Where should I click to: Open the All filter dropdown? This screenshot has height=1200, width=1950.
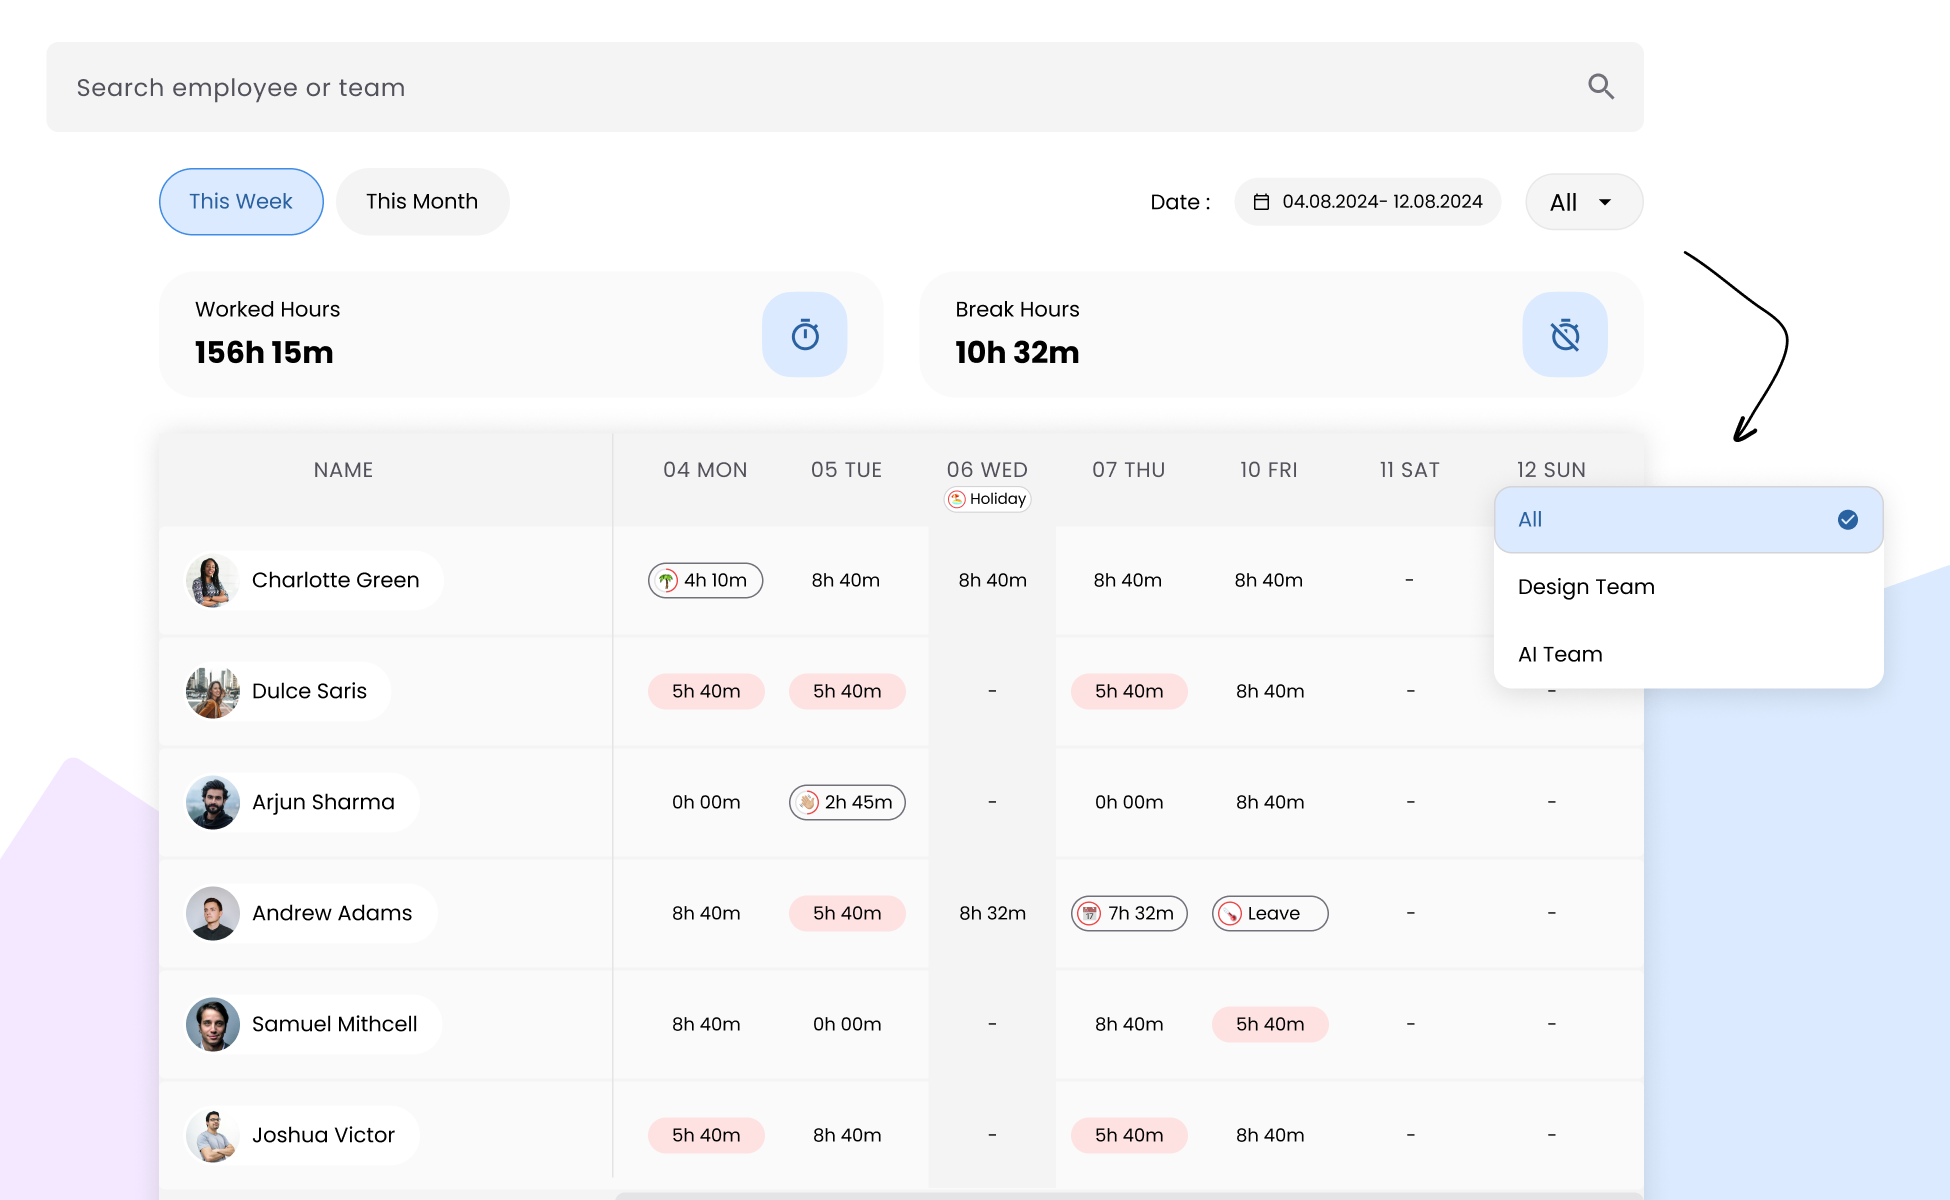click(1583, 201)
